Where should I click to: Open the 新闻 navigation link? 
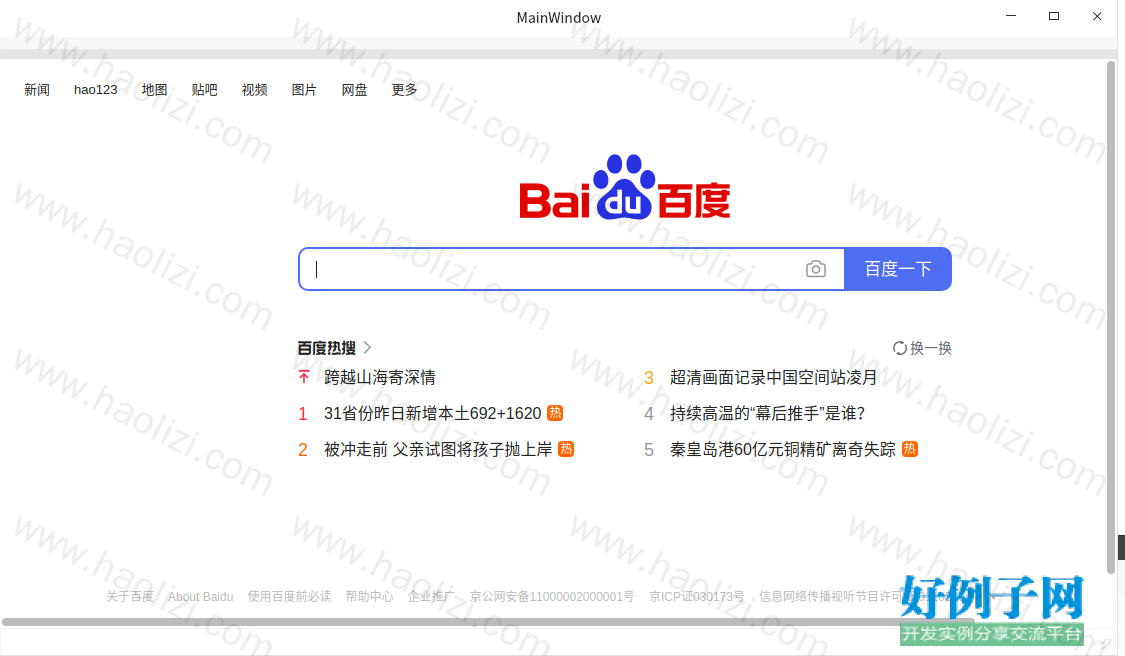(37, 90)
